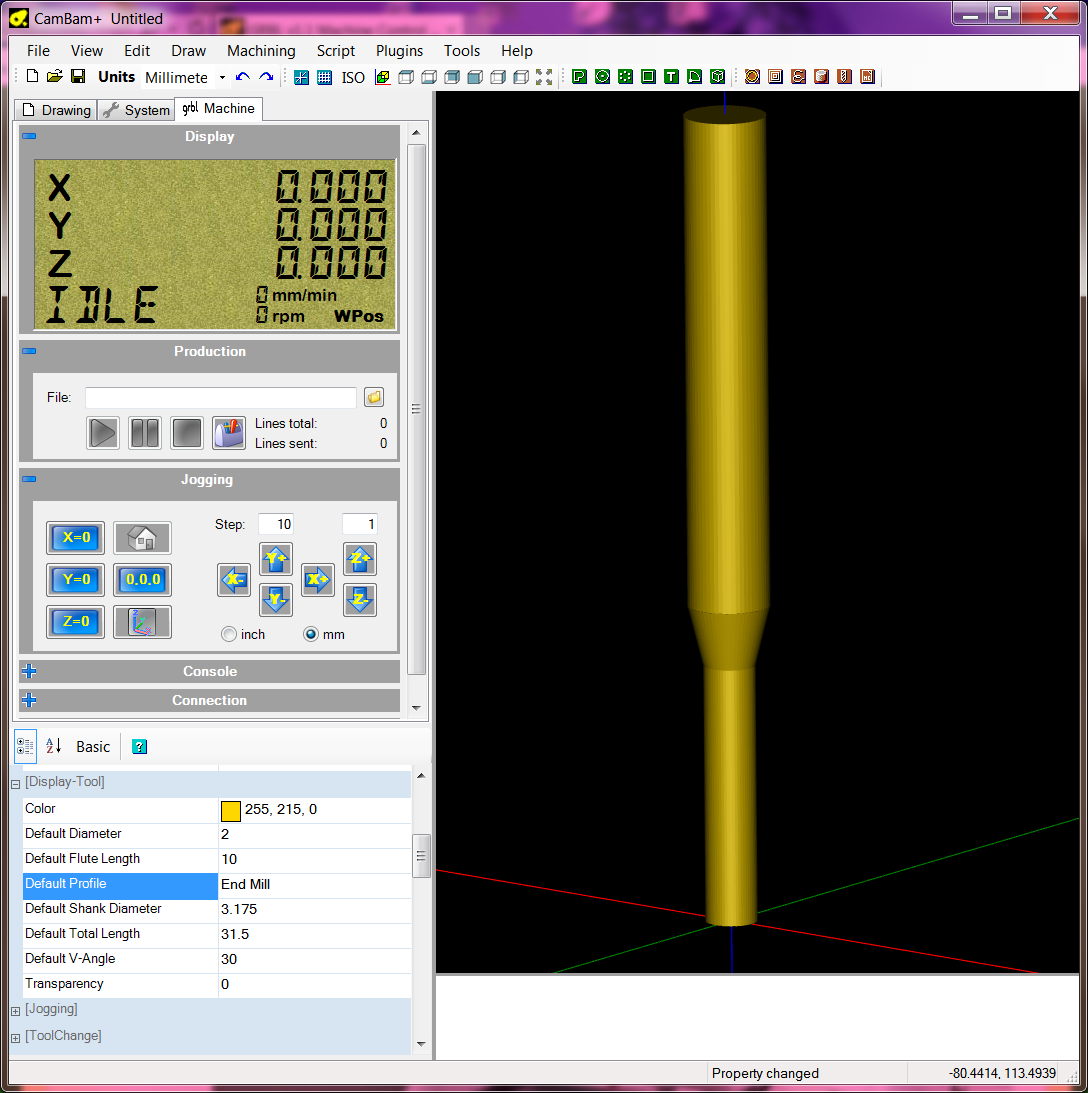Create a new file with the toolbar icon

pyautogui.click(x=32, y=77)
